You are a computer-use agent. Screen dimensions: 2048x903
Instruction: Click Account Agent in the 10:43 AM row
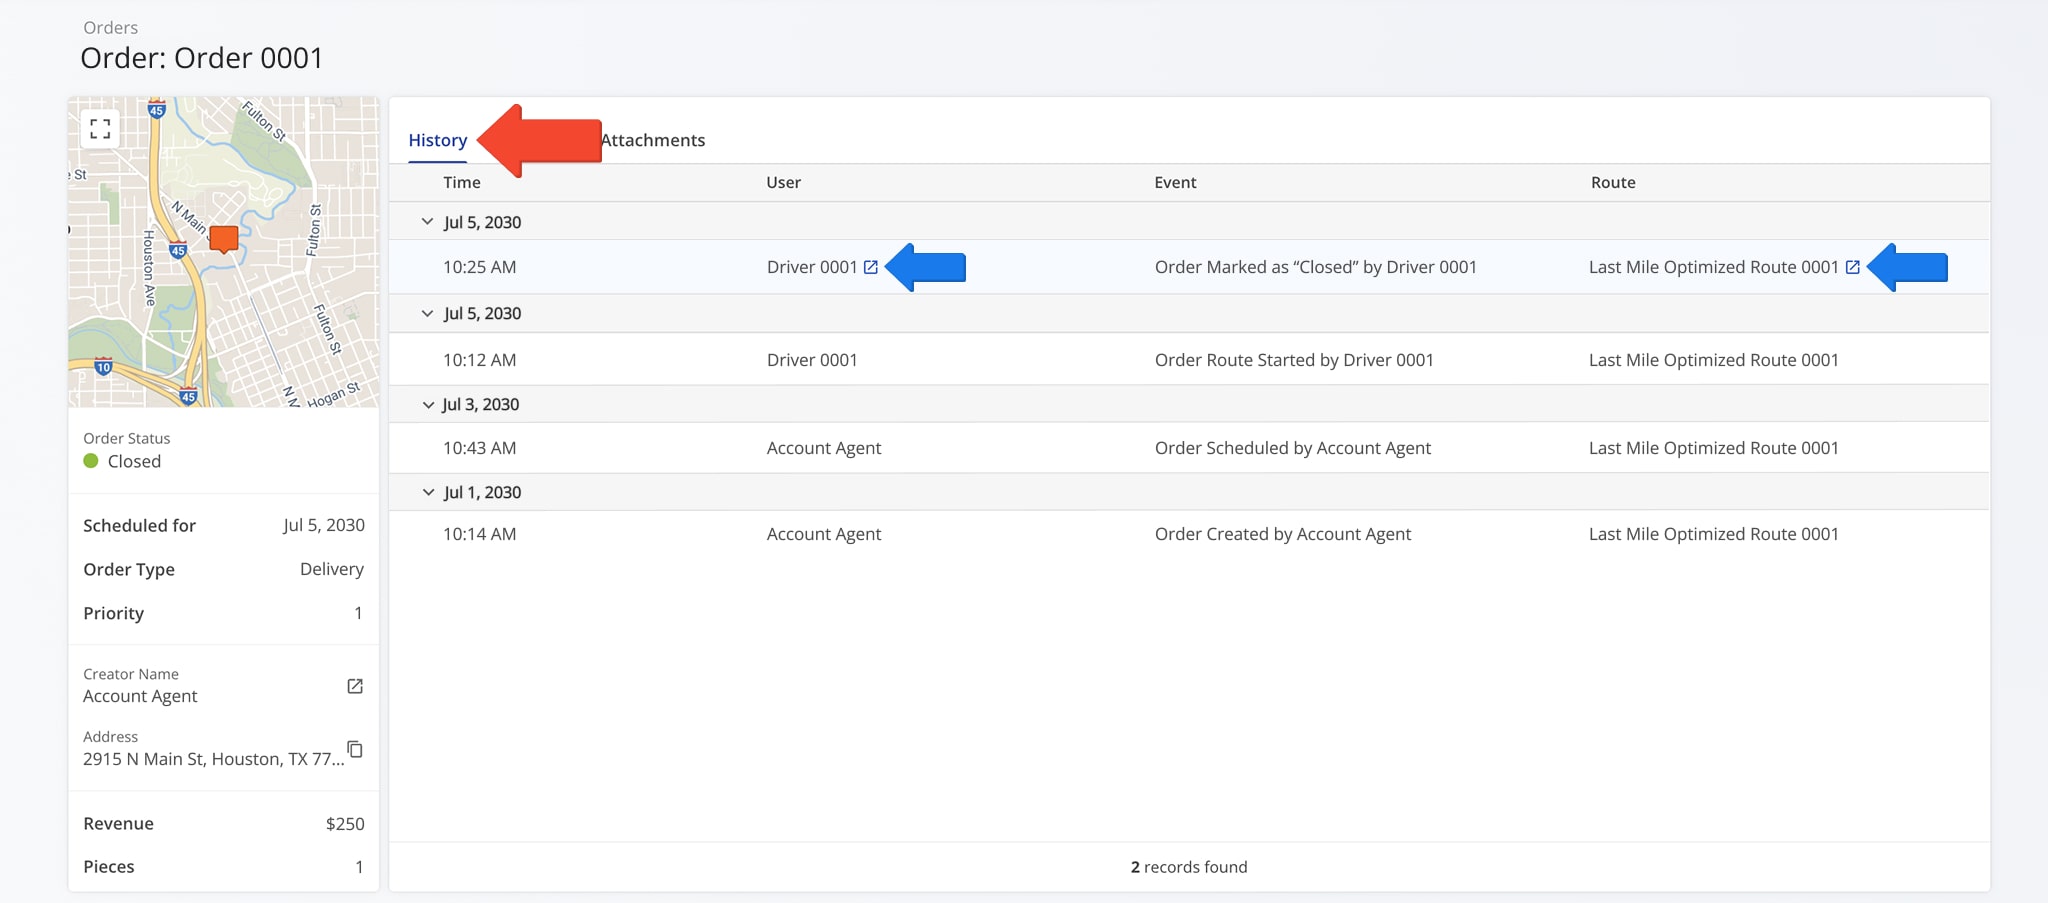pyautogui.click(x=824, y=448)
